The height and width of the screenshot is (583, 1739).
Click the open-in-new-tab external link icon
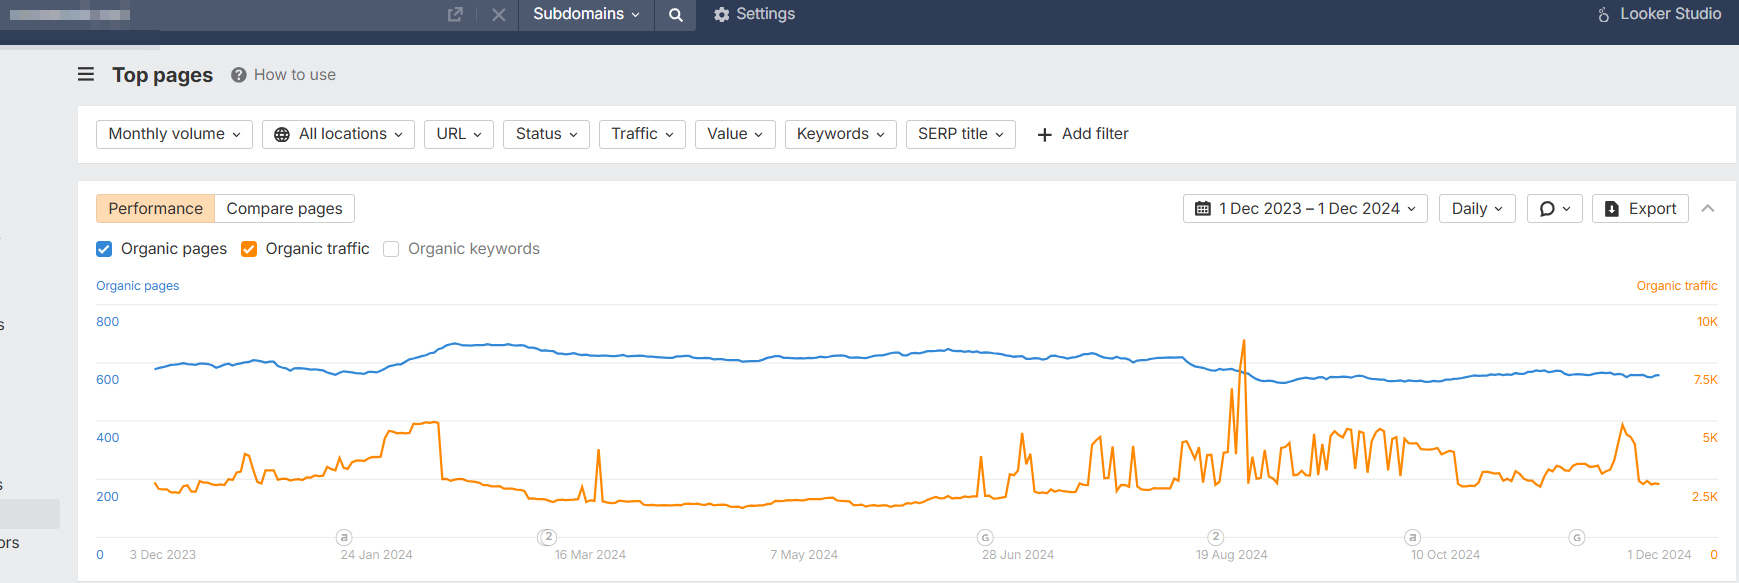(455, 15)
